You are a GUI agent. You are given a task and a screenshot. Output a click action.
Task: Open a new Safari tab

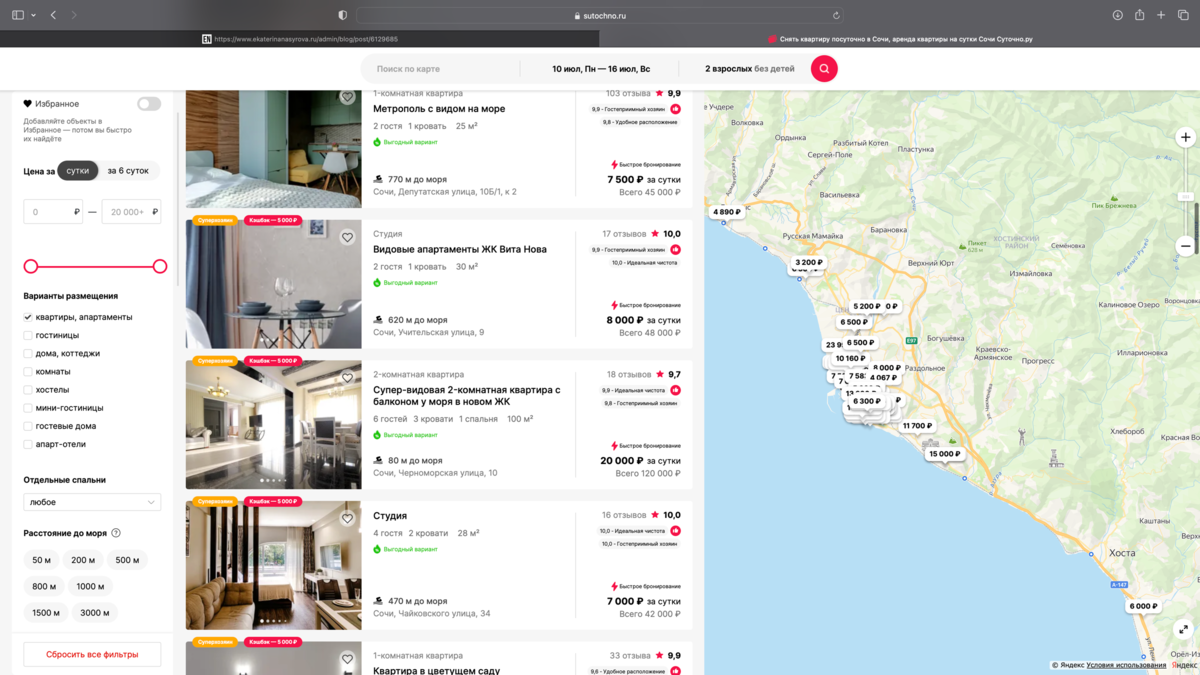click(x=1161, y=15)
